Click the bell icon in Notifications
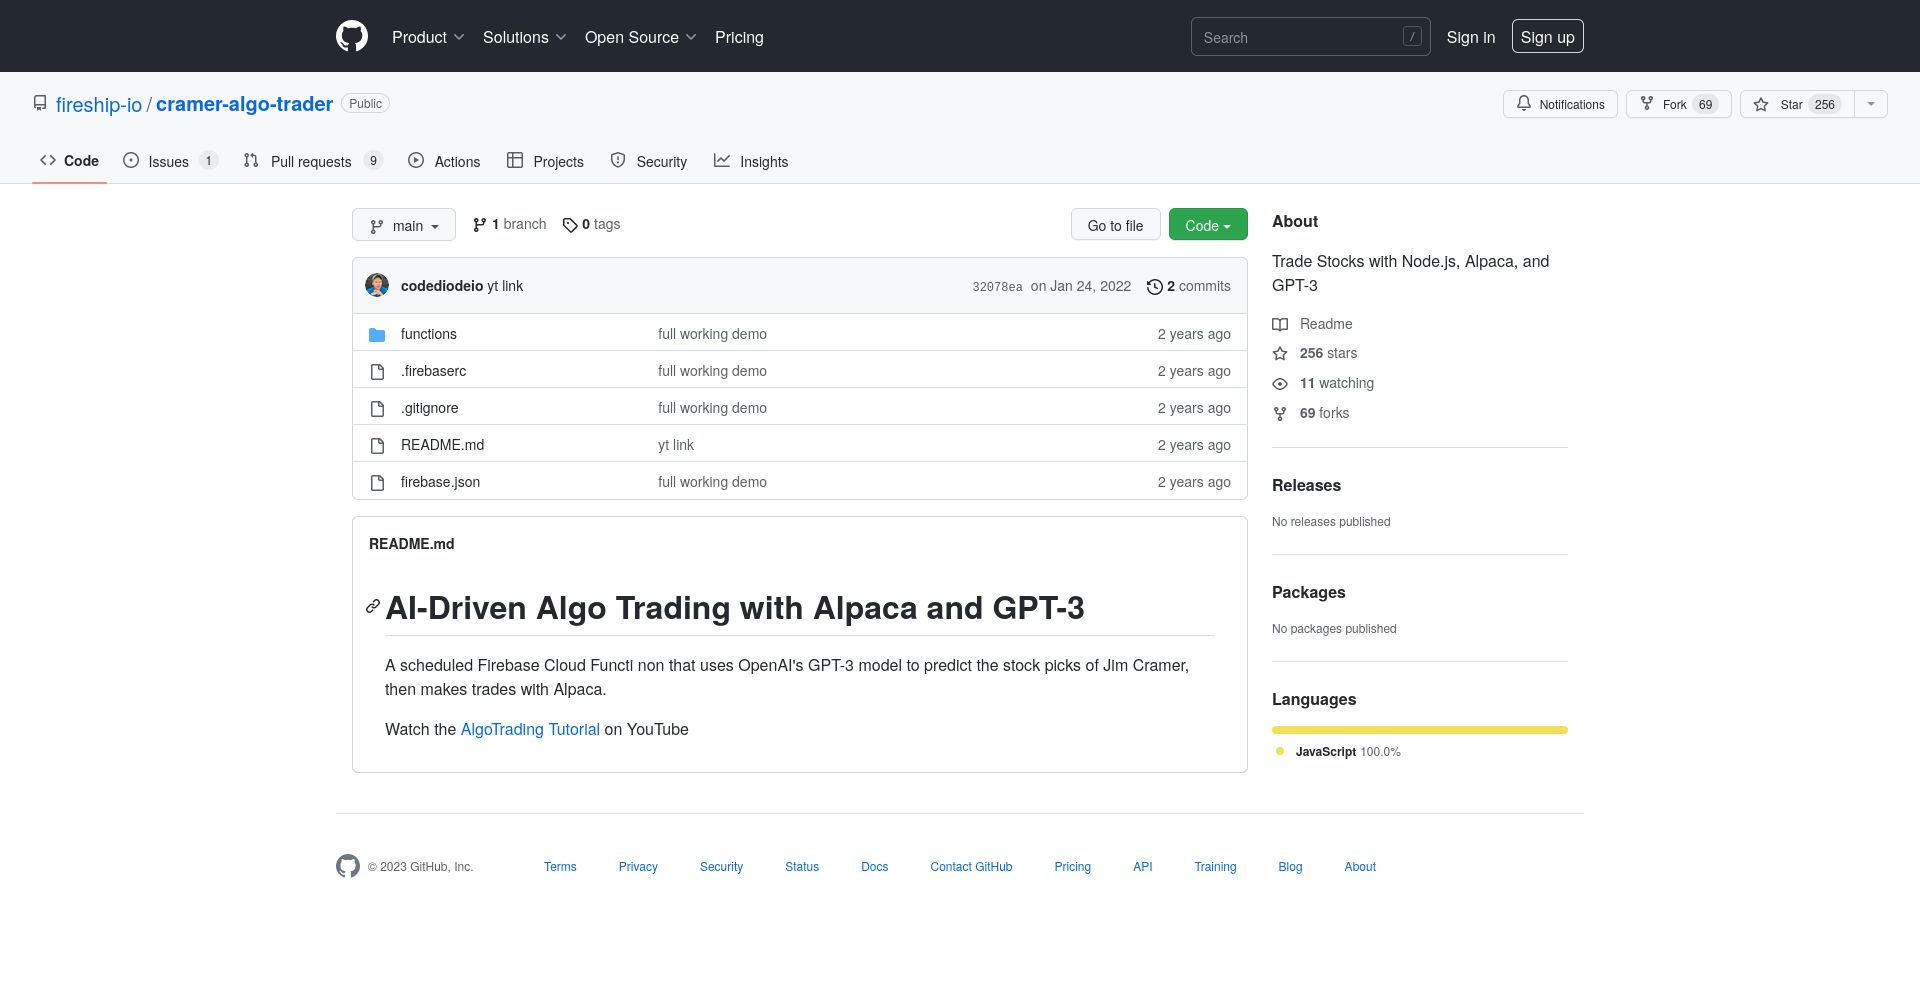Screen dimensions: 1920x995 pyautogui.click(x=1524, y=103)
